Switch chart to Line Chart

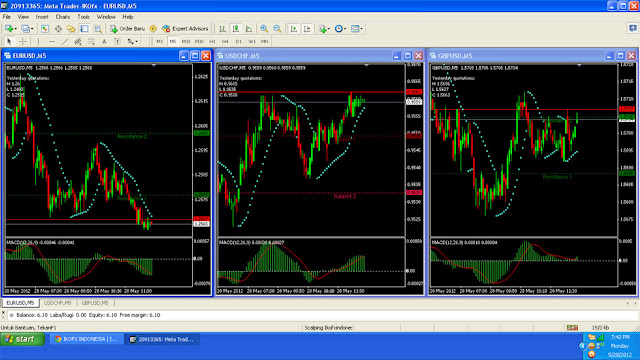[x=249, y=29]
